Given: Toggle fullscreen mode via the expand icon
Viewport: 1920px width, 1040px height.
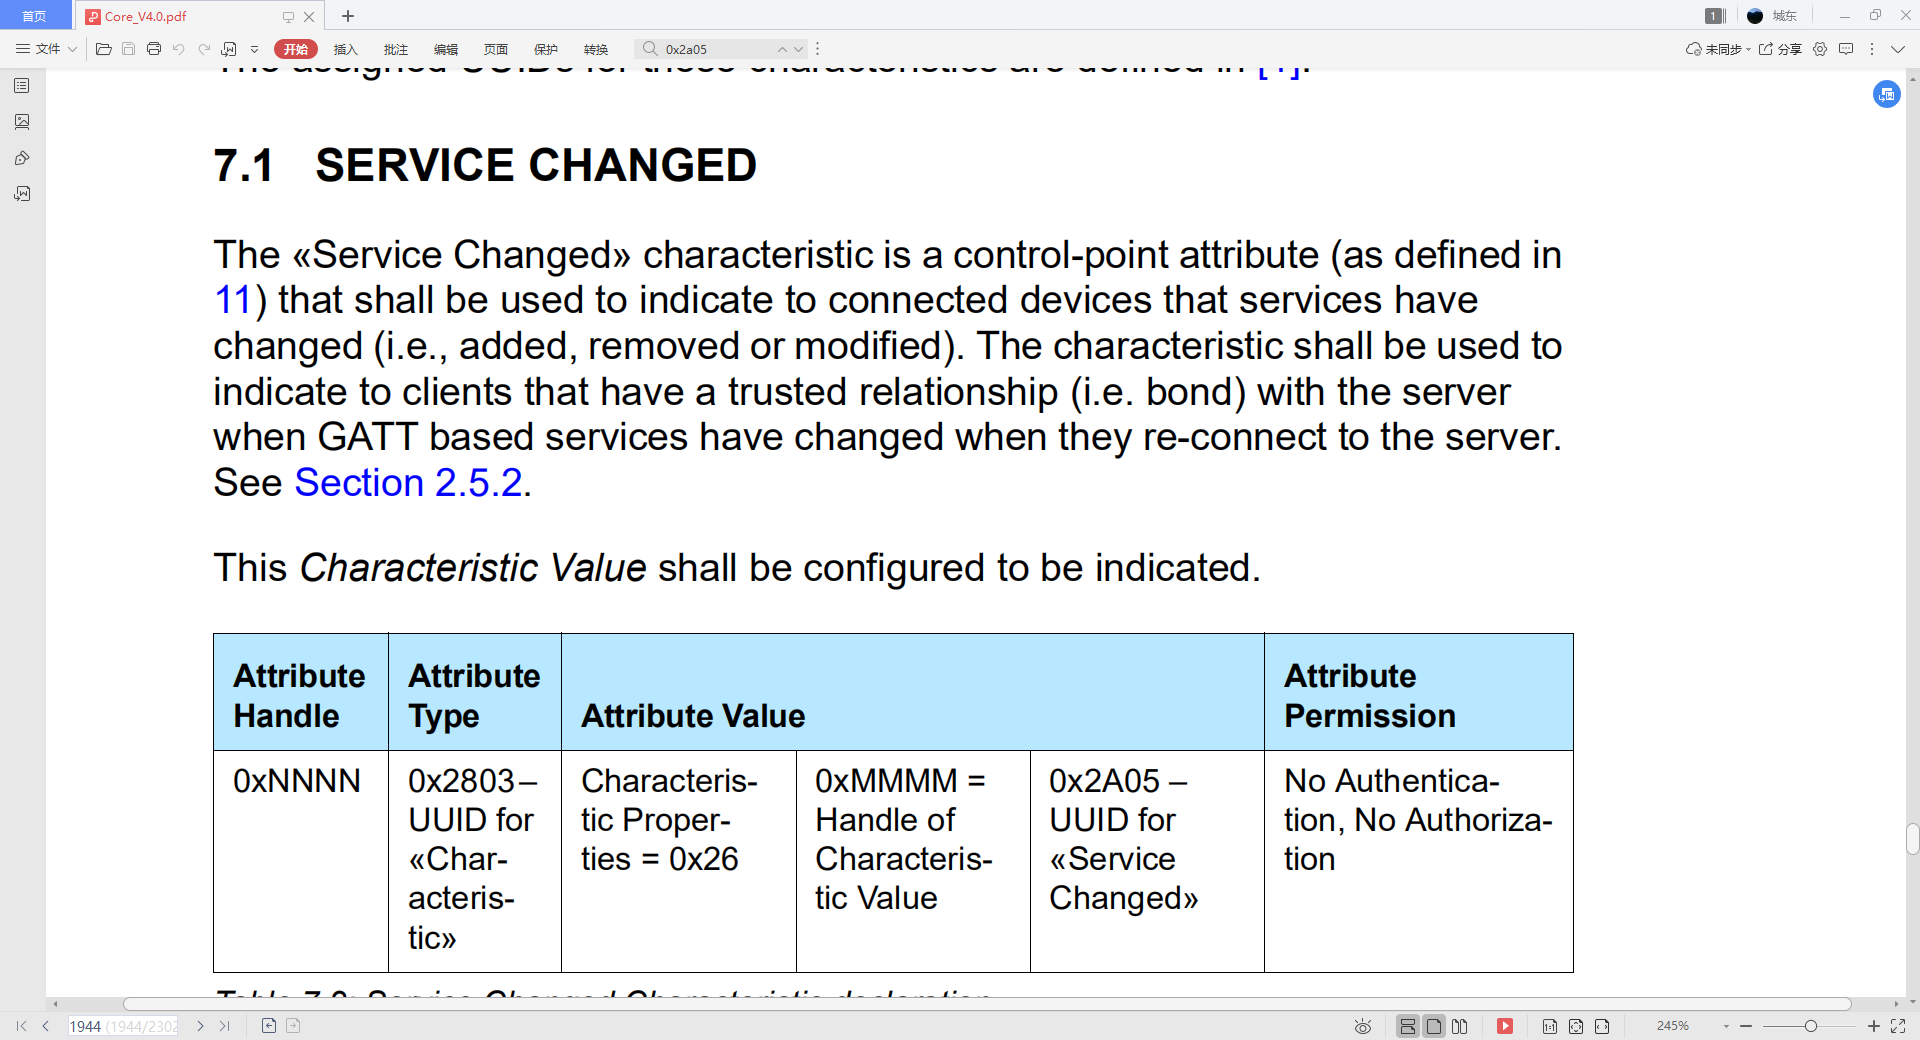Looking at the screenshot, I should pyautogui.click(x=1898, y=1026).
